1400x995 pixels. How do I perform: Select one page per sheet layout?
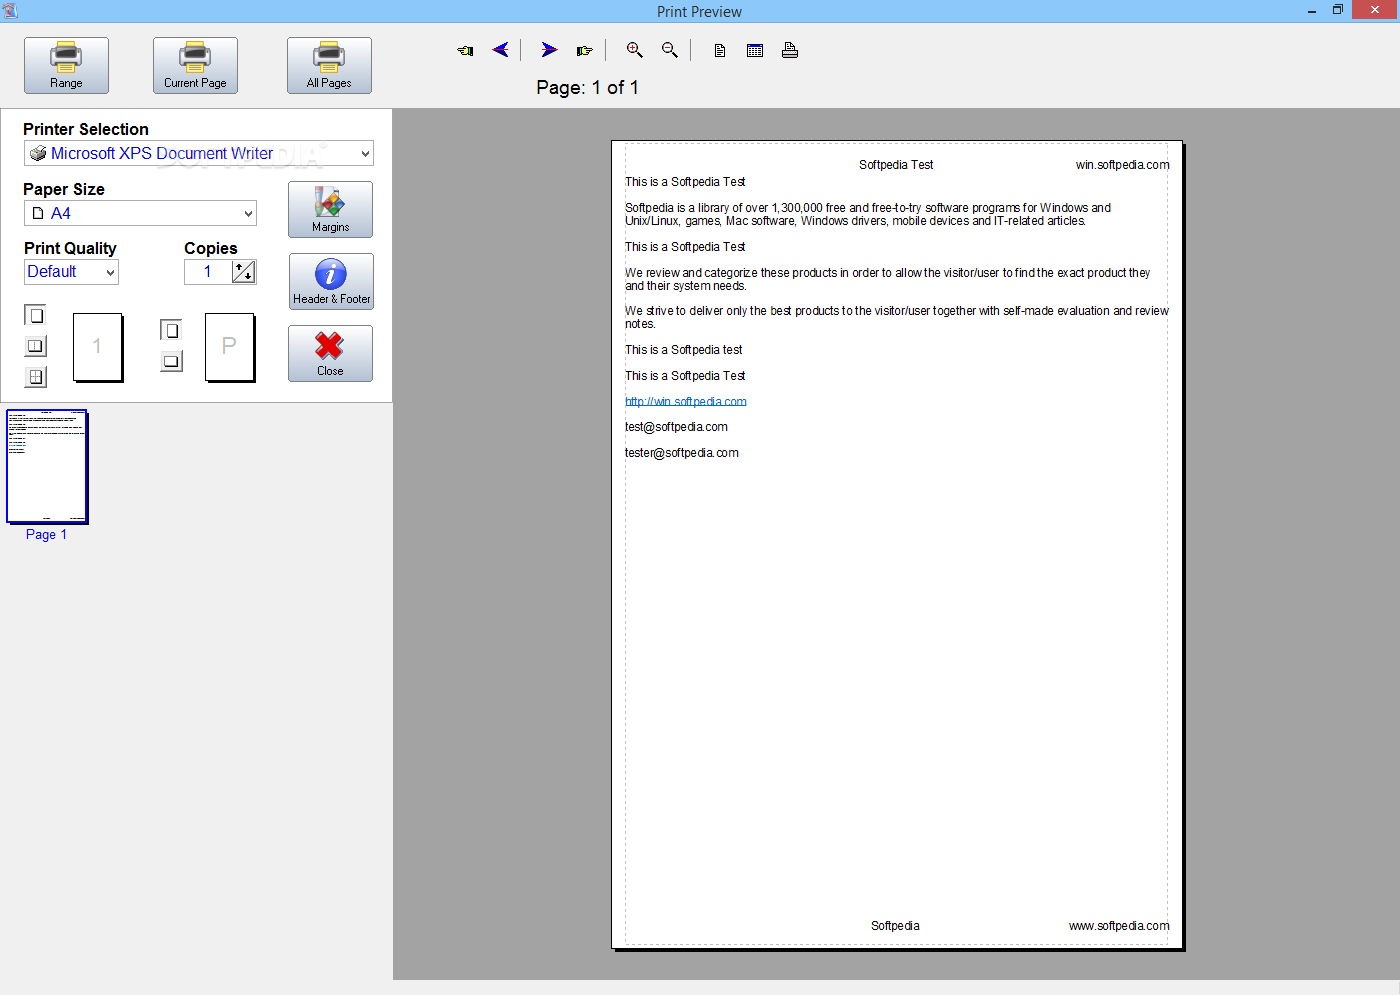coord(35,315)
